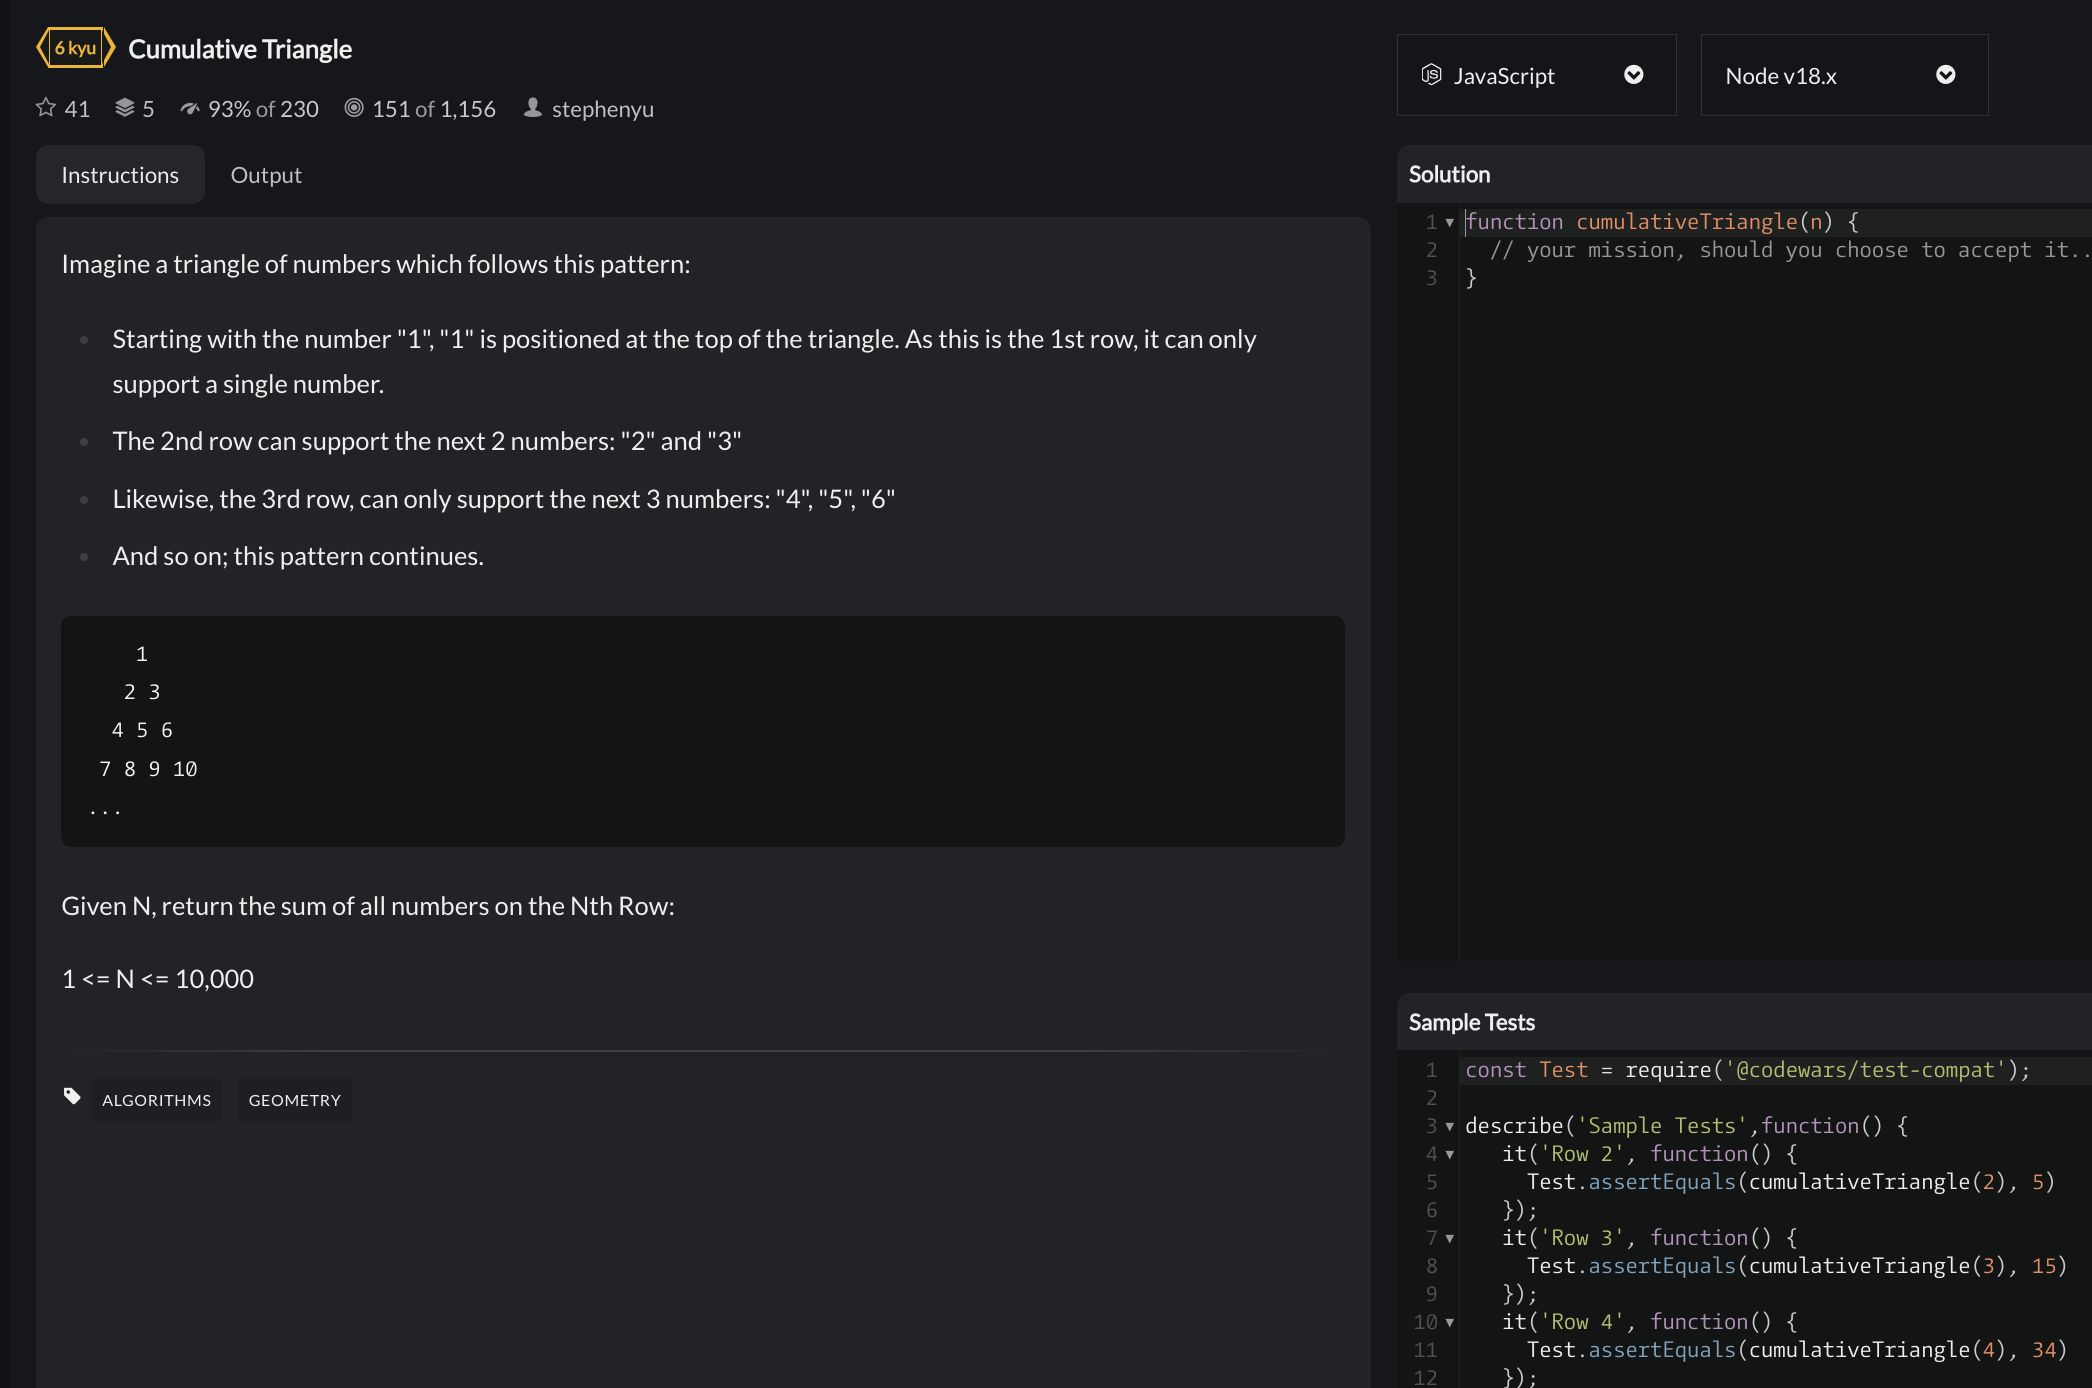
Task: Click the 6 kyu rank badge
Action: (x=76, y=48)
